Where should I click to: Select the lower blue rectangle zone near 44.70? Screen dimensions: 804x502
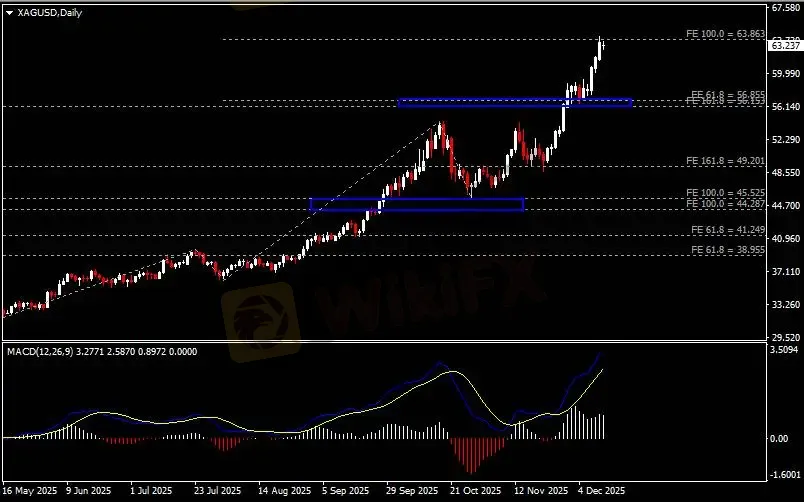click(417, 205)
